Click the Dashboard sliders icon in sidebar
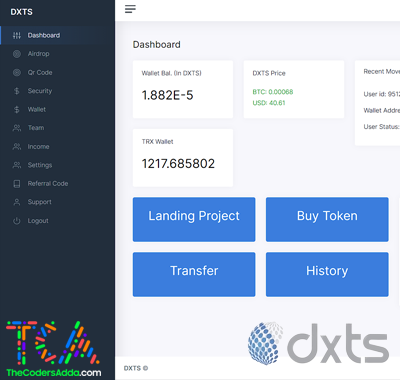The width and height of the screenshot is (400, 380). 17,35
